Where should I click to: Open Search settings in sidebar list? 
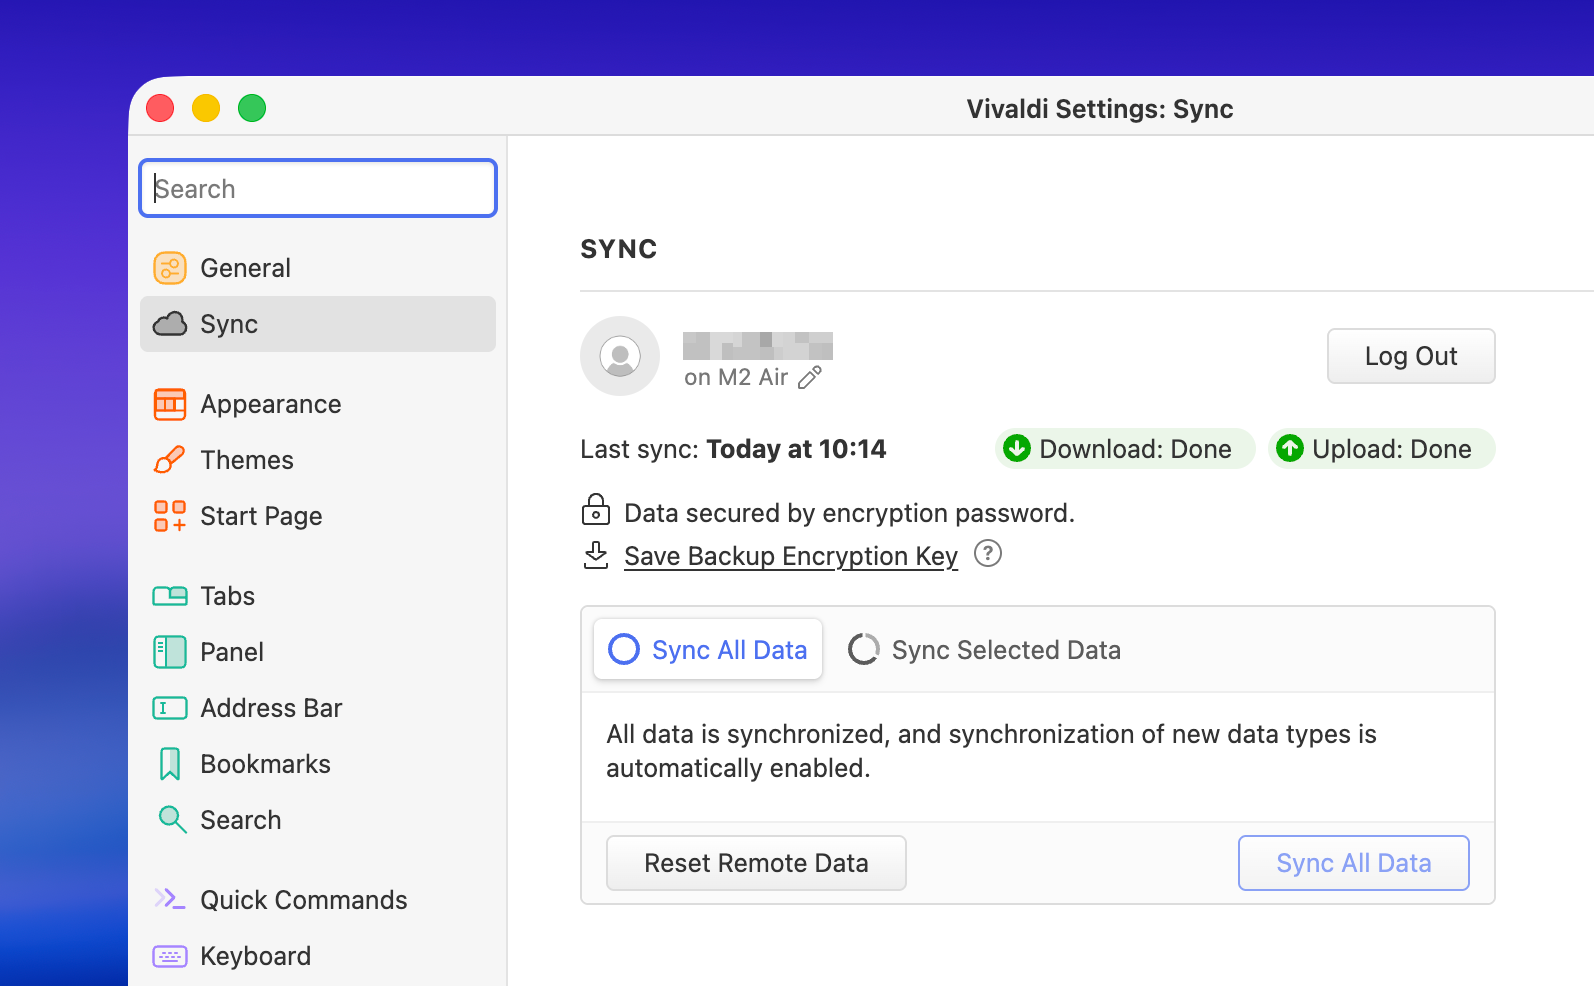318,820
